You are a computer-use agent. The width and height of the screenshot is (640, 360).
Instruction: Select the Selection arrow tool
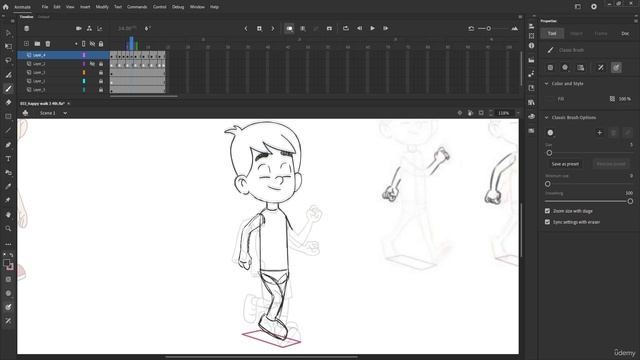click(8, 33)
